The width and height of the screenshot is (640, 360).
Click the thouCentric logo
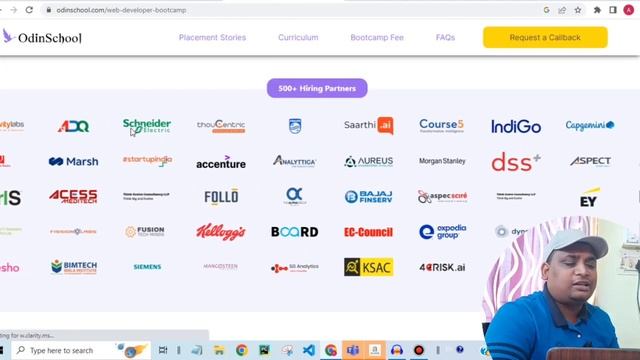click(221, 126)
